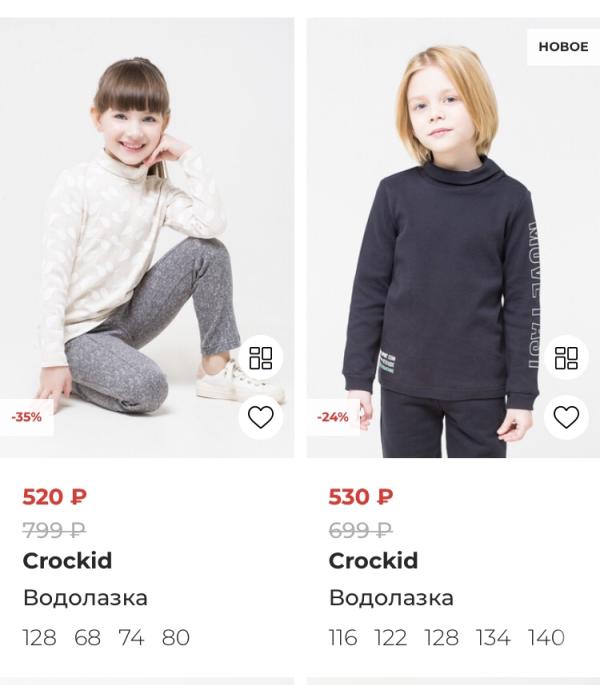
Task: Choose size 74 for the beige turtleneck
Action: click(131, 638)
